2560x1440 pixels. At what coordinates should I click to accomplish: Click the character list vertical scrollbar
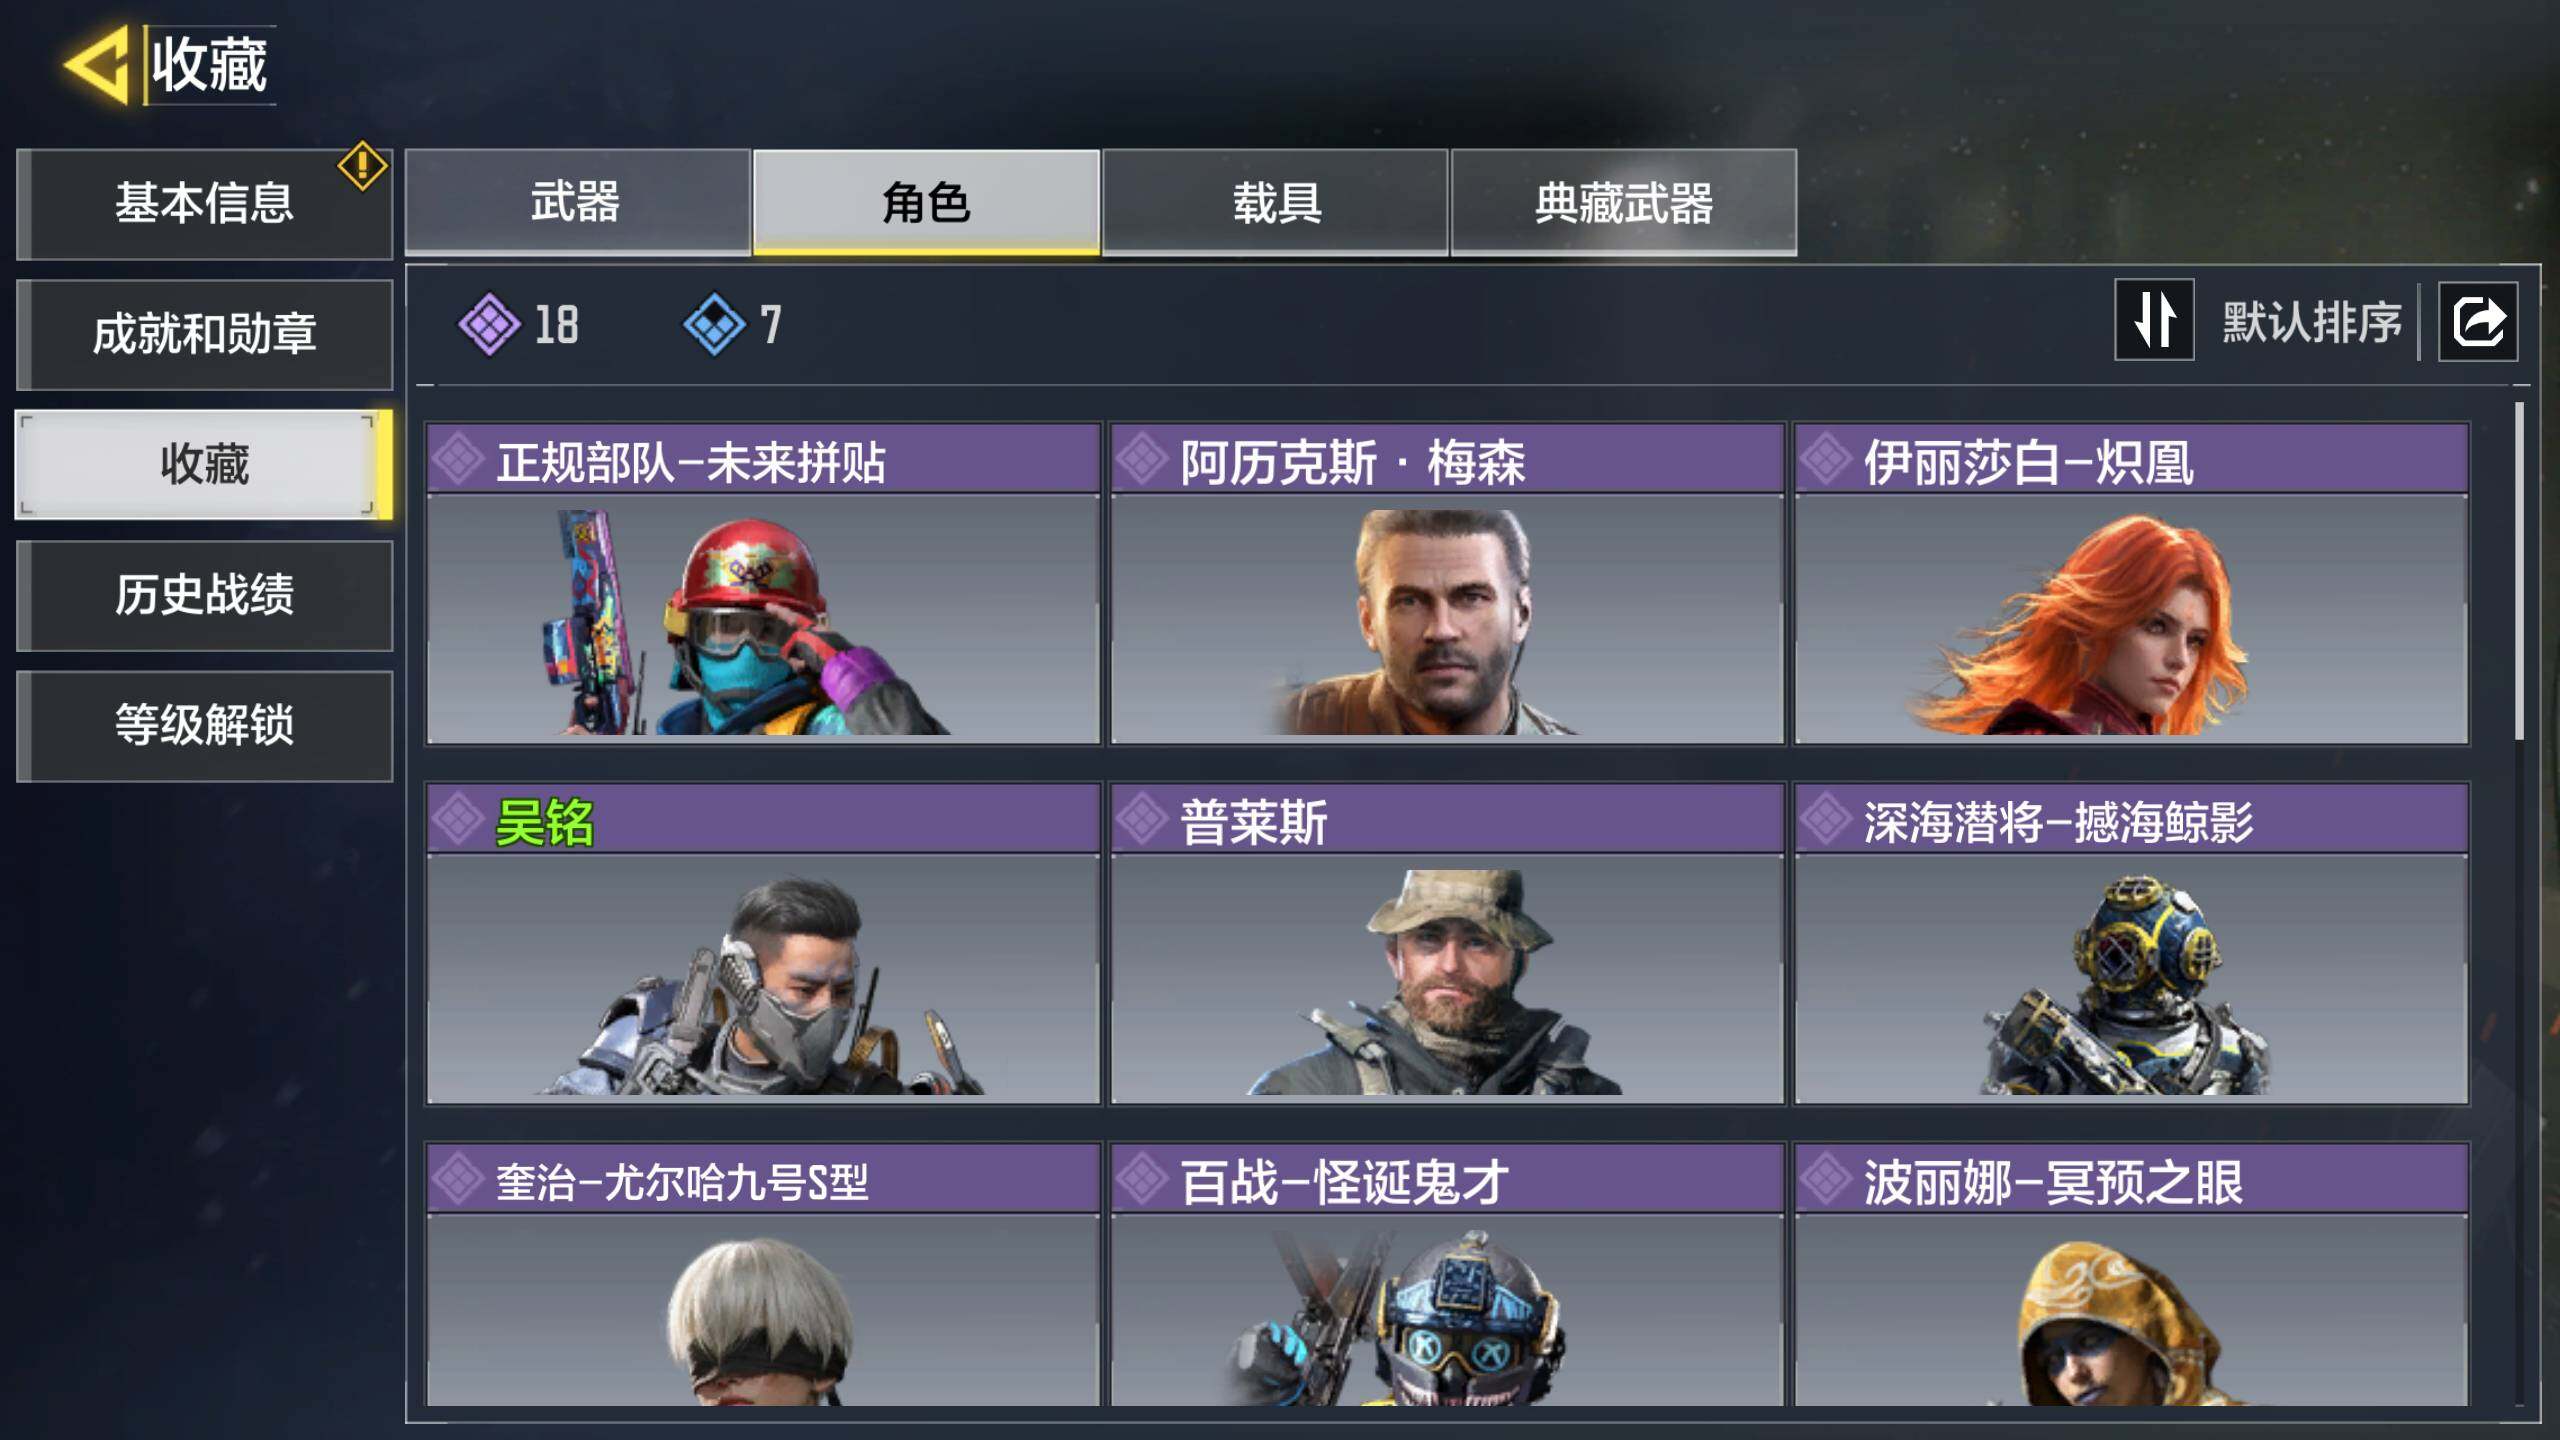(2519, 570)
